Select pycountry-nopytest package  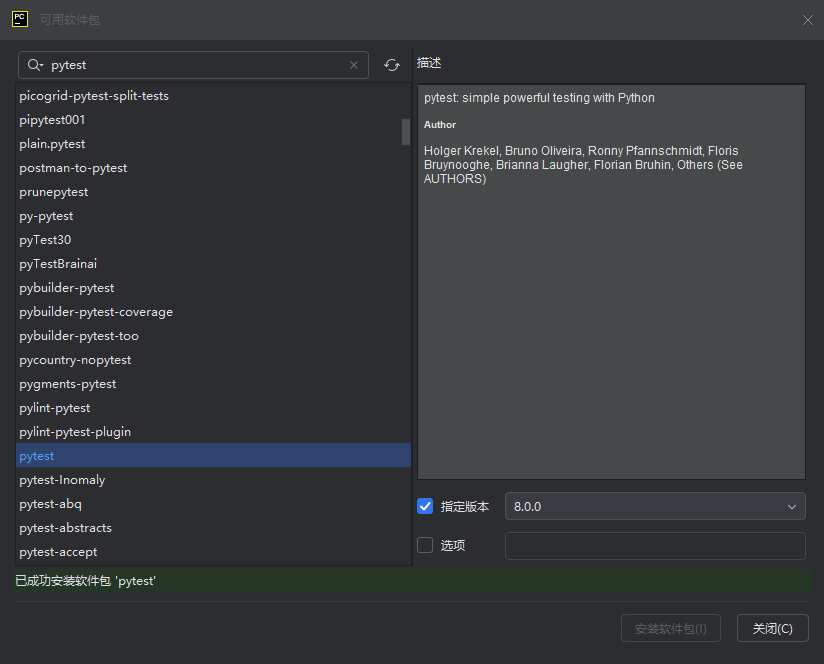pos(213,360)
